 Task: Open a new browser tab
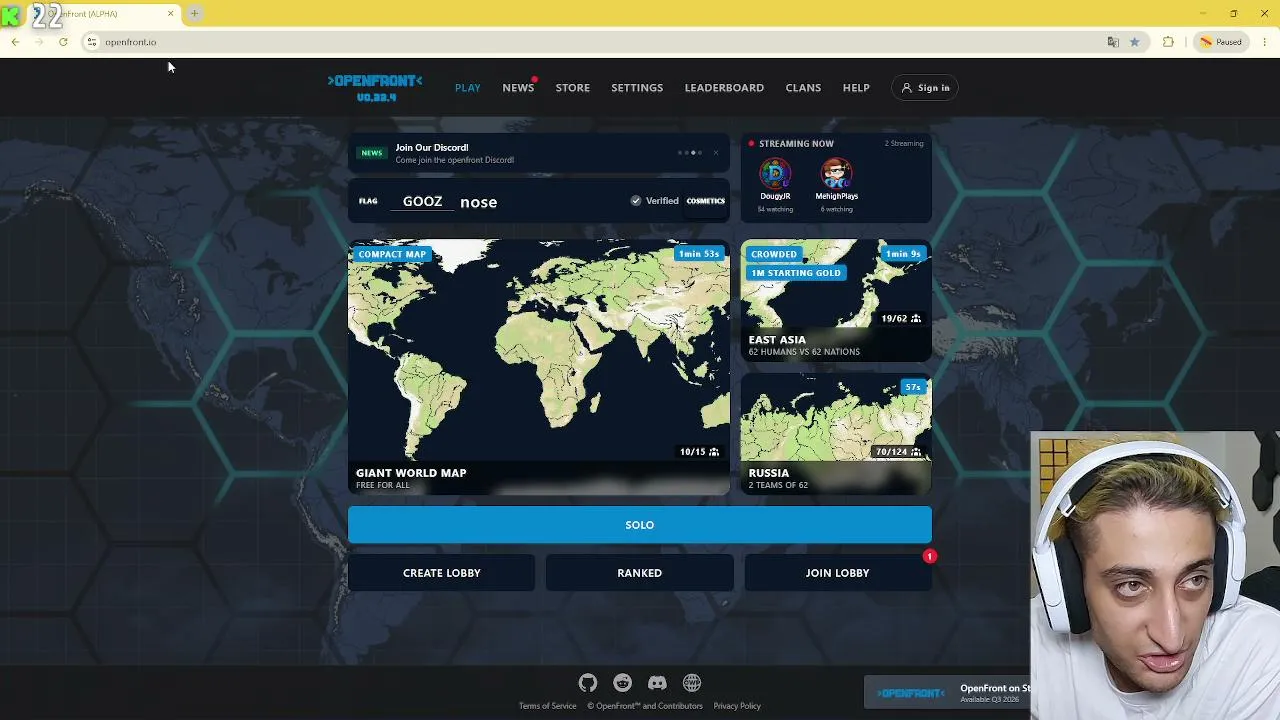195,13
